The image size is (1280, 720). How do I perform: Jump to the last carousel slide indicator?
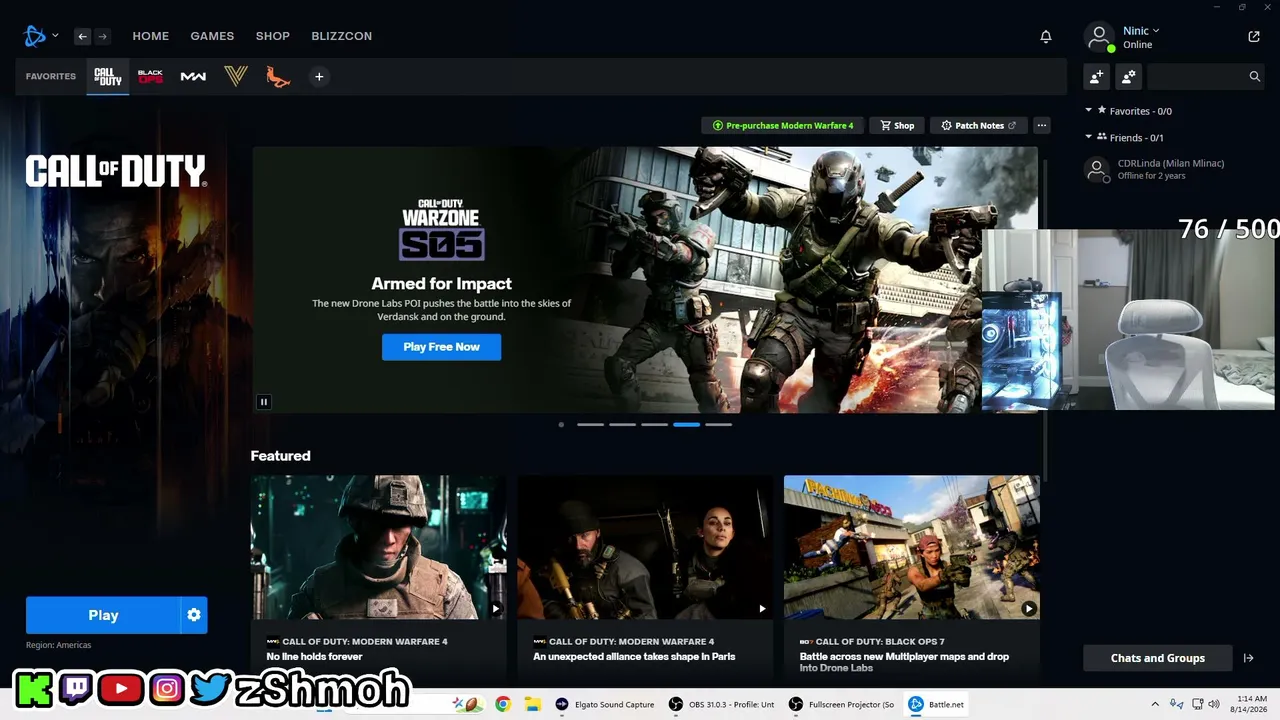(x=718, y=425)
